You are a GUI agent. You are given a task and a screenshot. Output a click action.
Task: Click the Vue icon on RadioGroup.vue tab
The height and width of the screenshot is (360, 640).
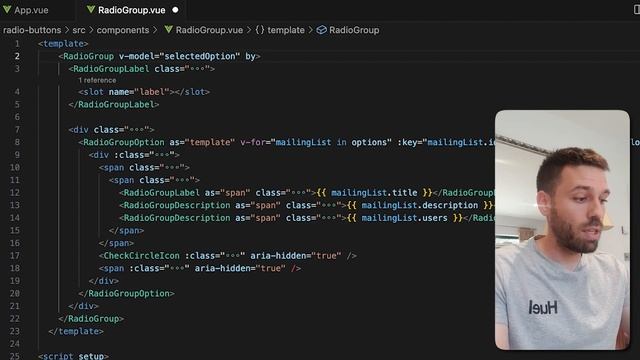click(x=91, y=10)
